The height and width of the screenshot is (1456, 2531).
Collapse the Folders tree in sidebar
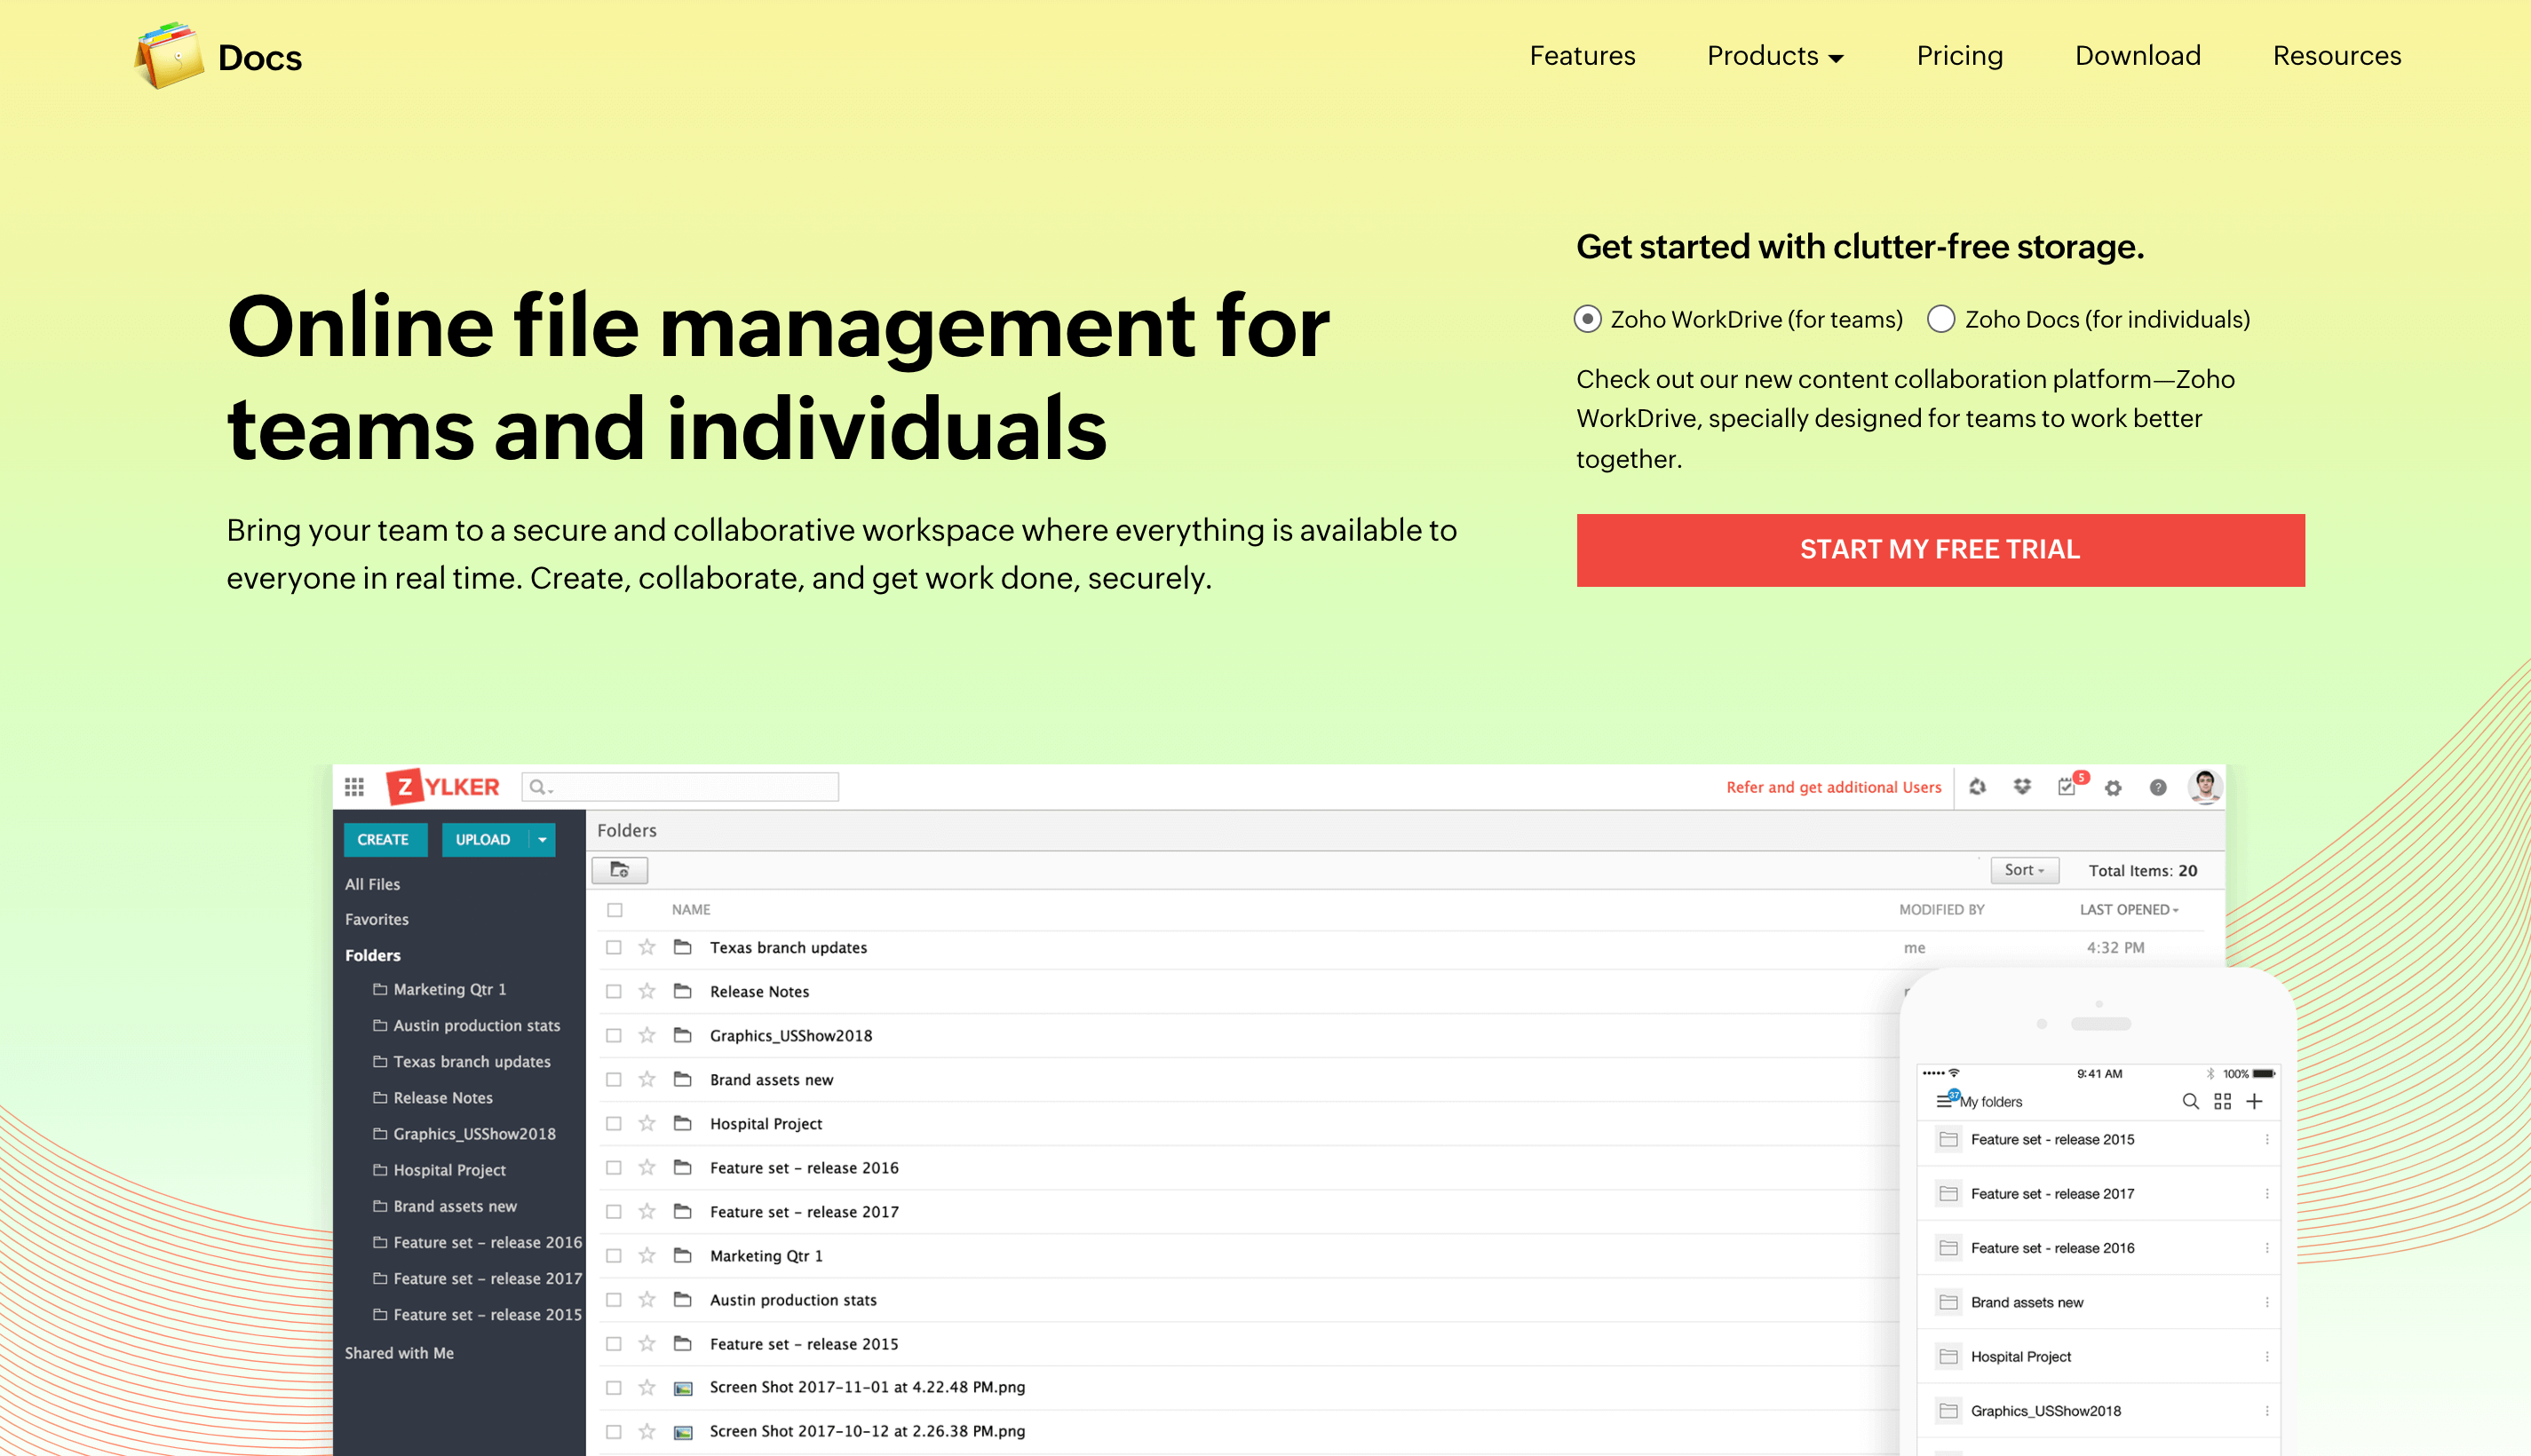[372, 955]
